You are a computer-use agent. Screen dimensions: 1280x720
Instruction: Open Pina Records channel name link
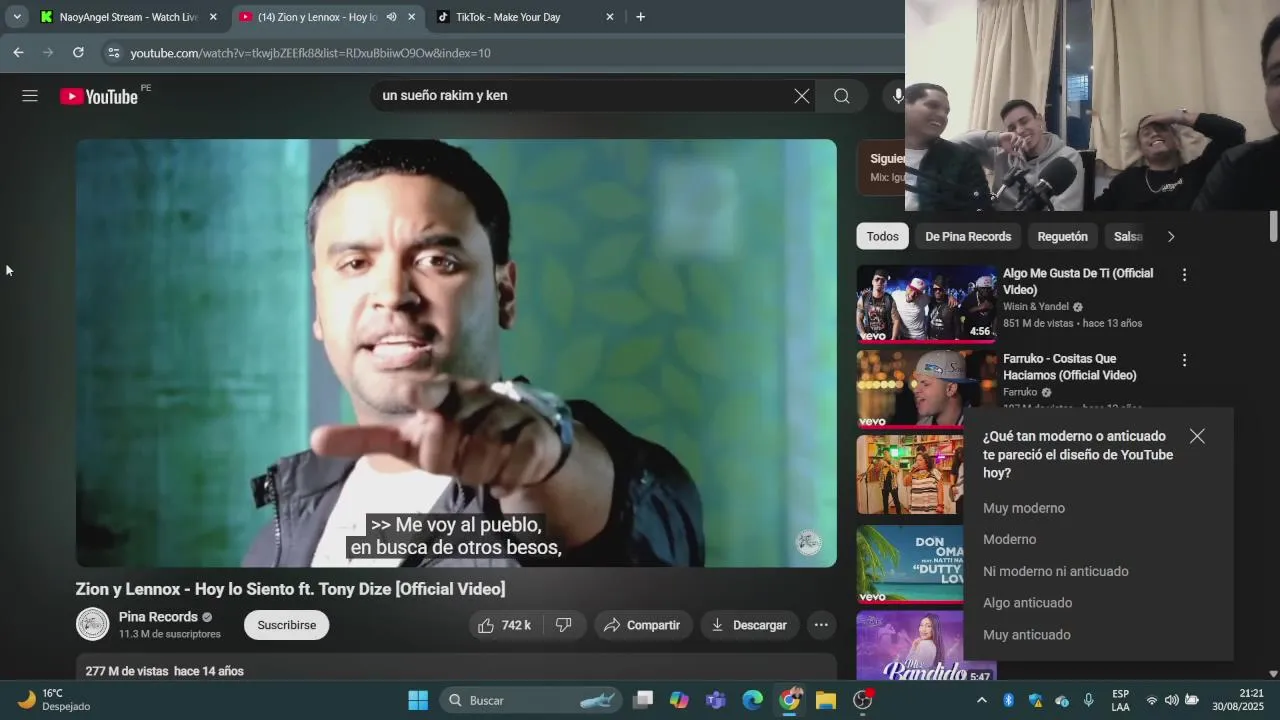[158, 617]
